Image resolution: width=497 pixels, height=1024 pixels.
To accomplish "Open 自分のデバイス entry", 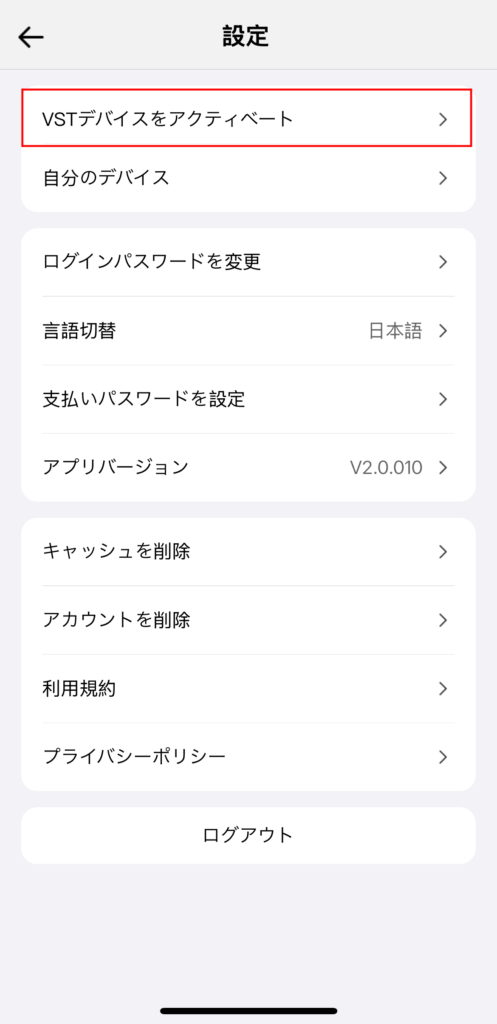I will point(248,178).
